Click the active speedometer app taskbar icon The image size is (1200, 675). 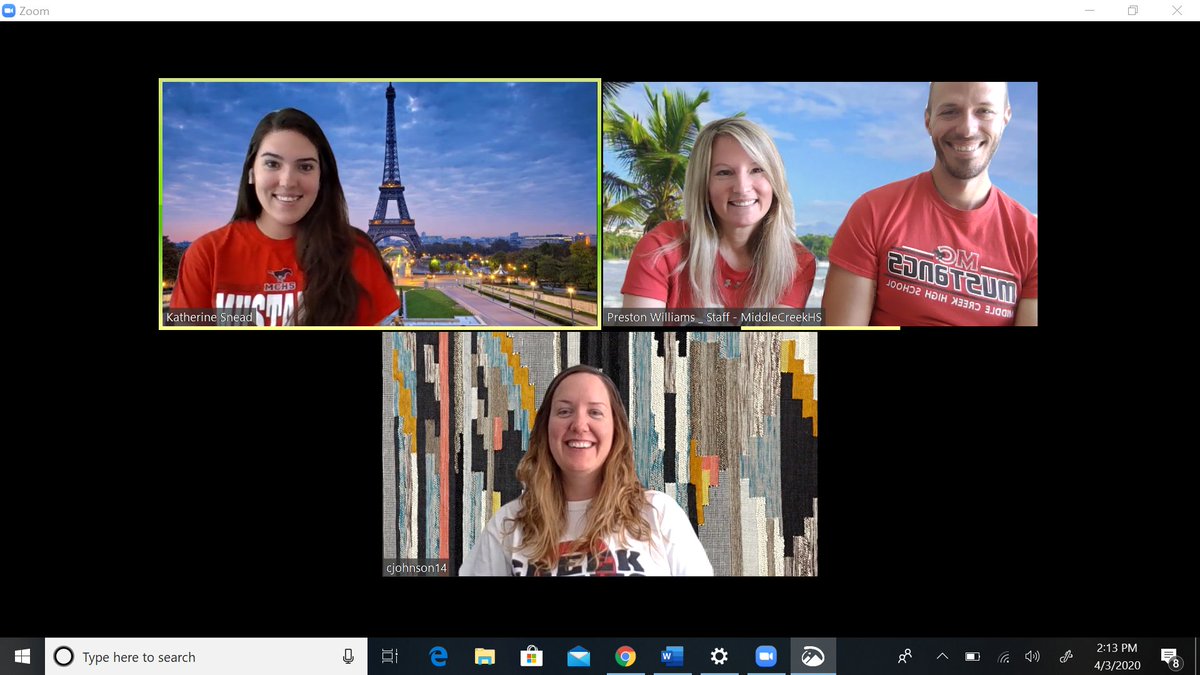coord(813,657)
